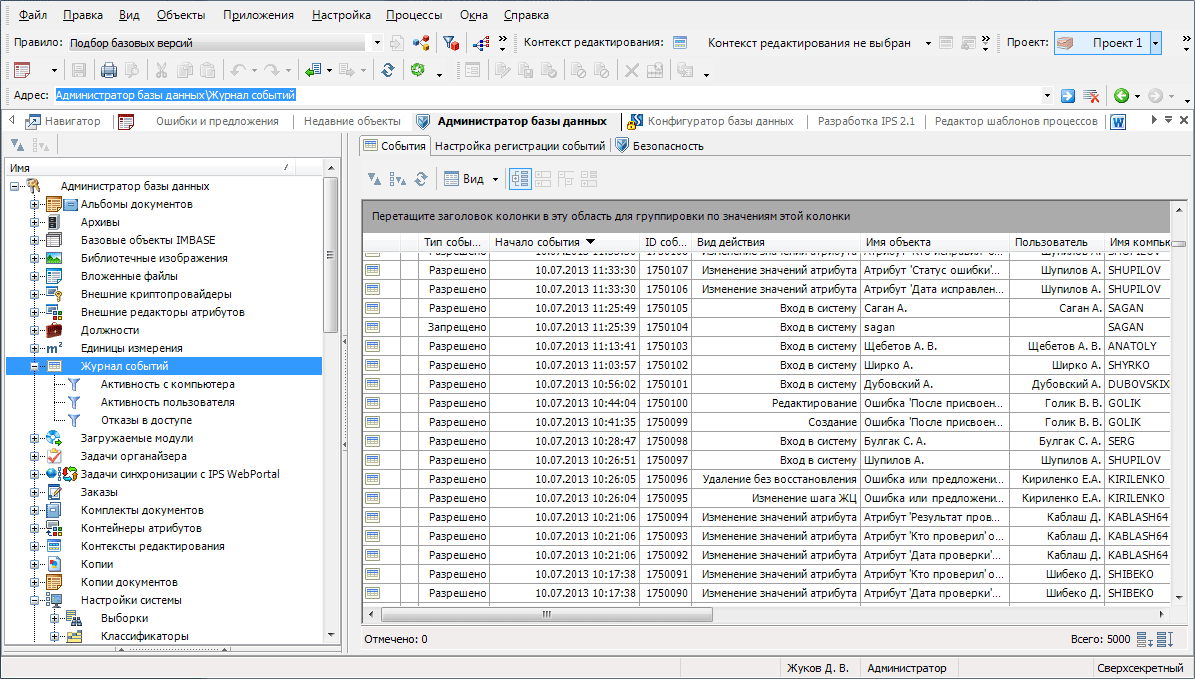Click the red cube filter icon
Image resolution: width=1195 pixels, height=679 pixels.
point(451,43)
